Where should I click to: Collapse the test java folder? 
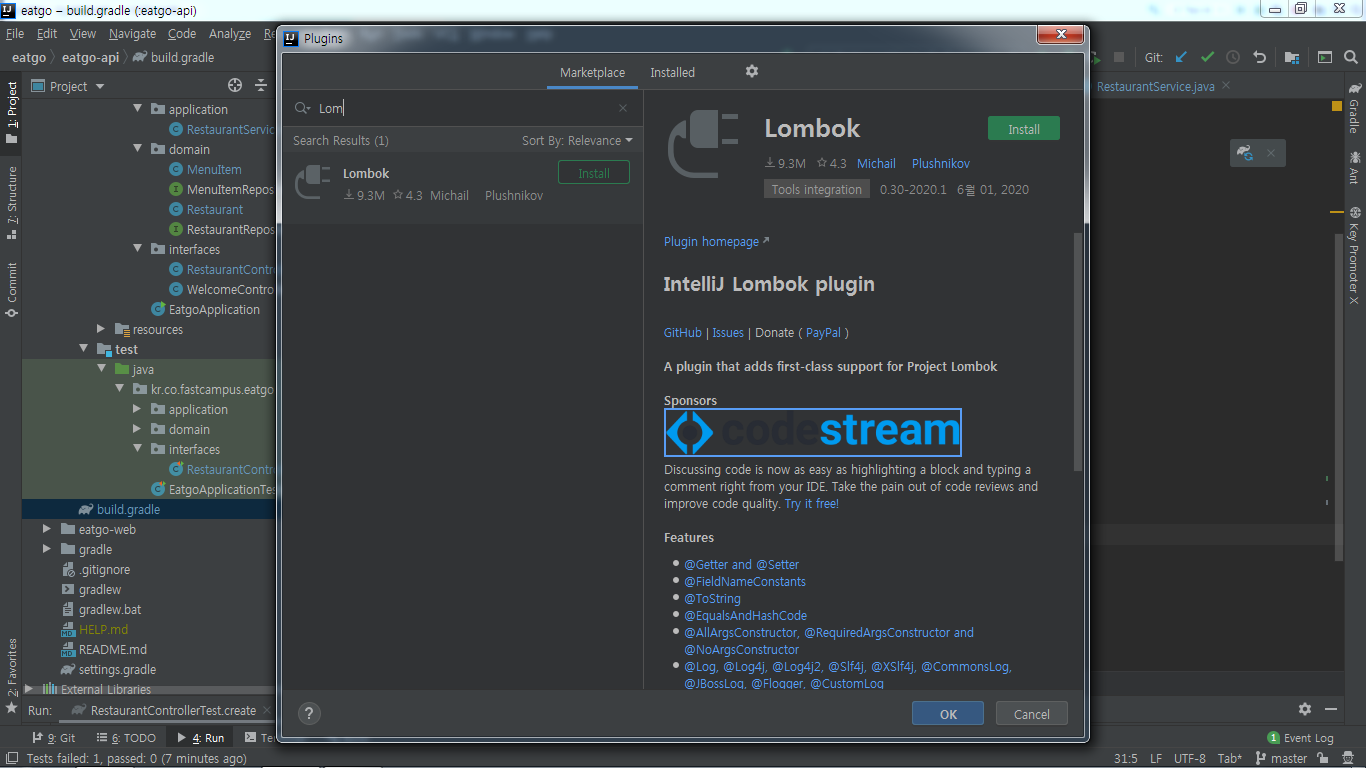click(x=102, y=369)
